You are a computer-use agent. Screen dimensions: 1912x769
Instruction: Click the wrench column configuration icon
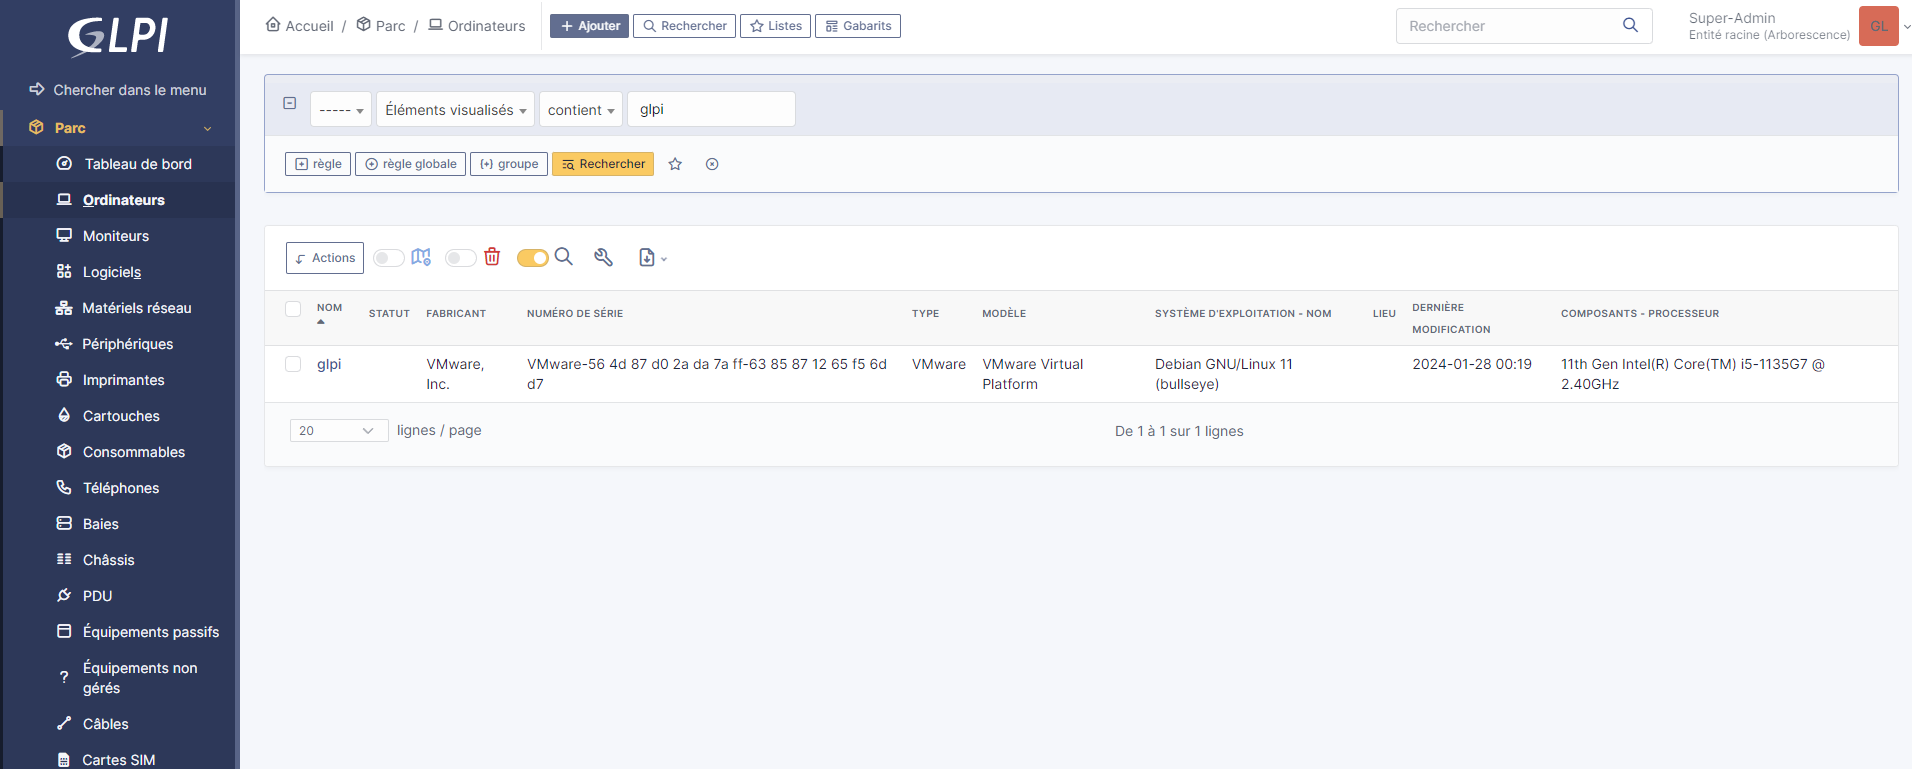pyautogui.click(x=603, y=257)
